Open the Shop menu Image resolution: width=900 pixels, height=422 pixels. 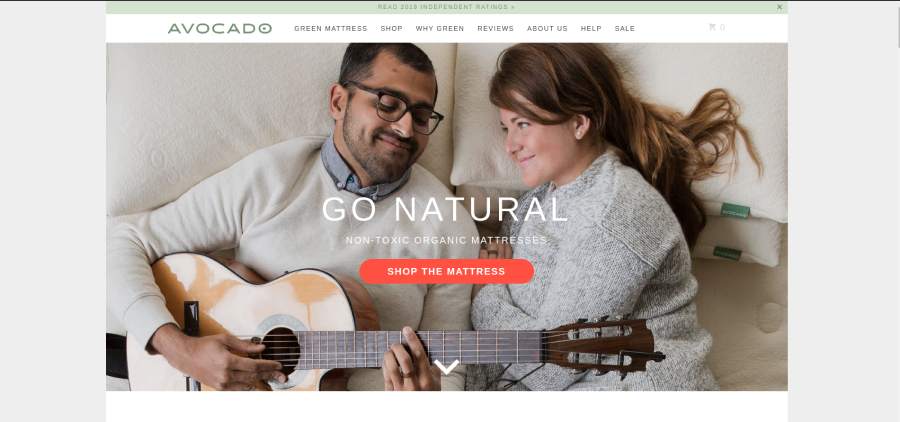391,29
